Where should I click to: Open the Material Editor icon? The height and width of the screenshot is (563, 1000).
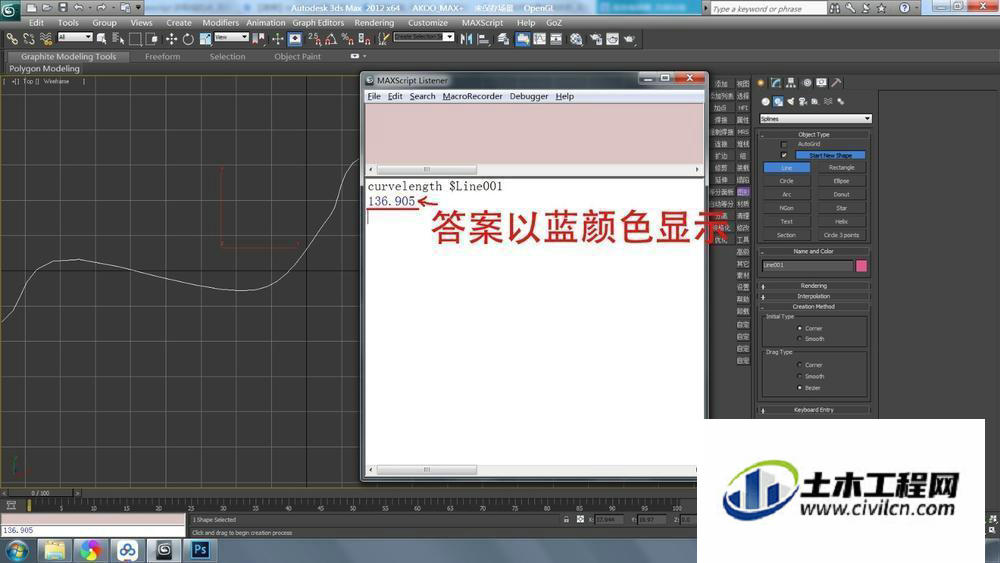pos(577,39)
